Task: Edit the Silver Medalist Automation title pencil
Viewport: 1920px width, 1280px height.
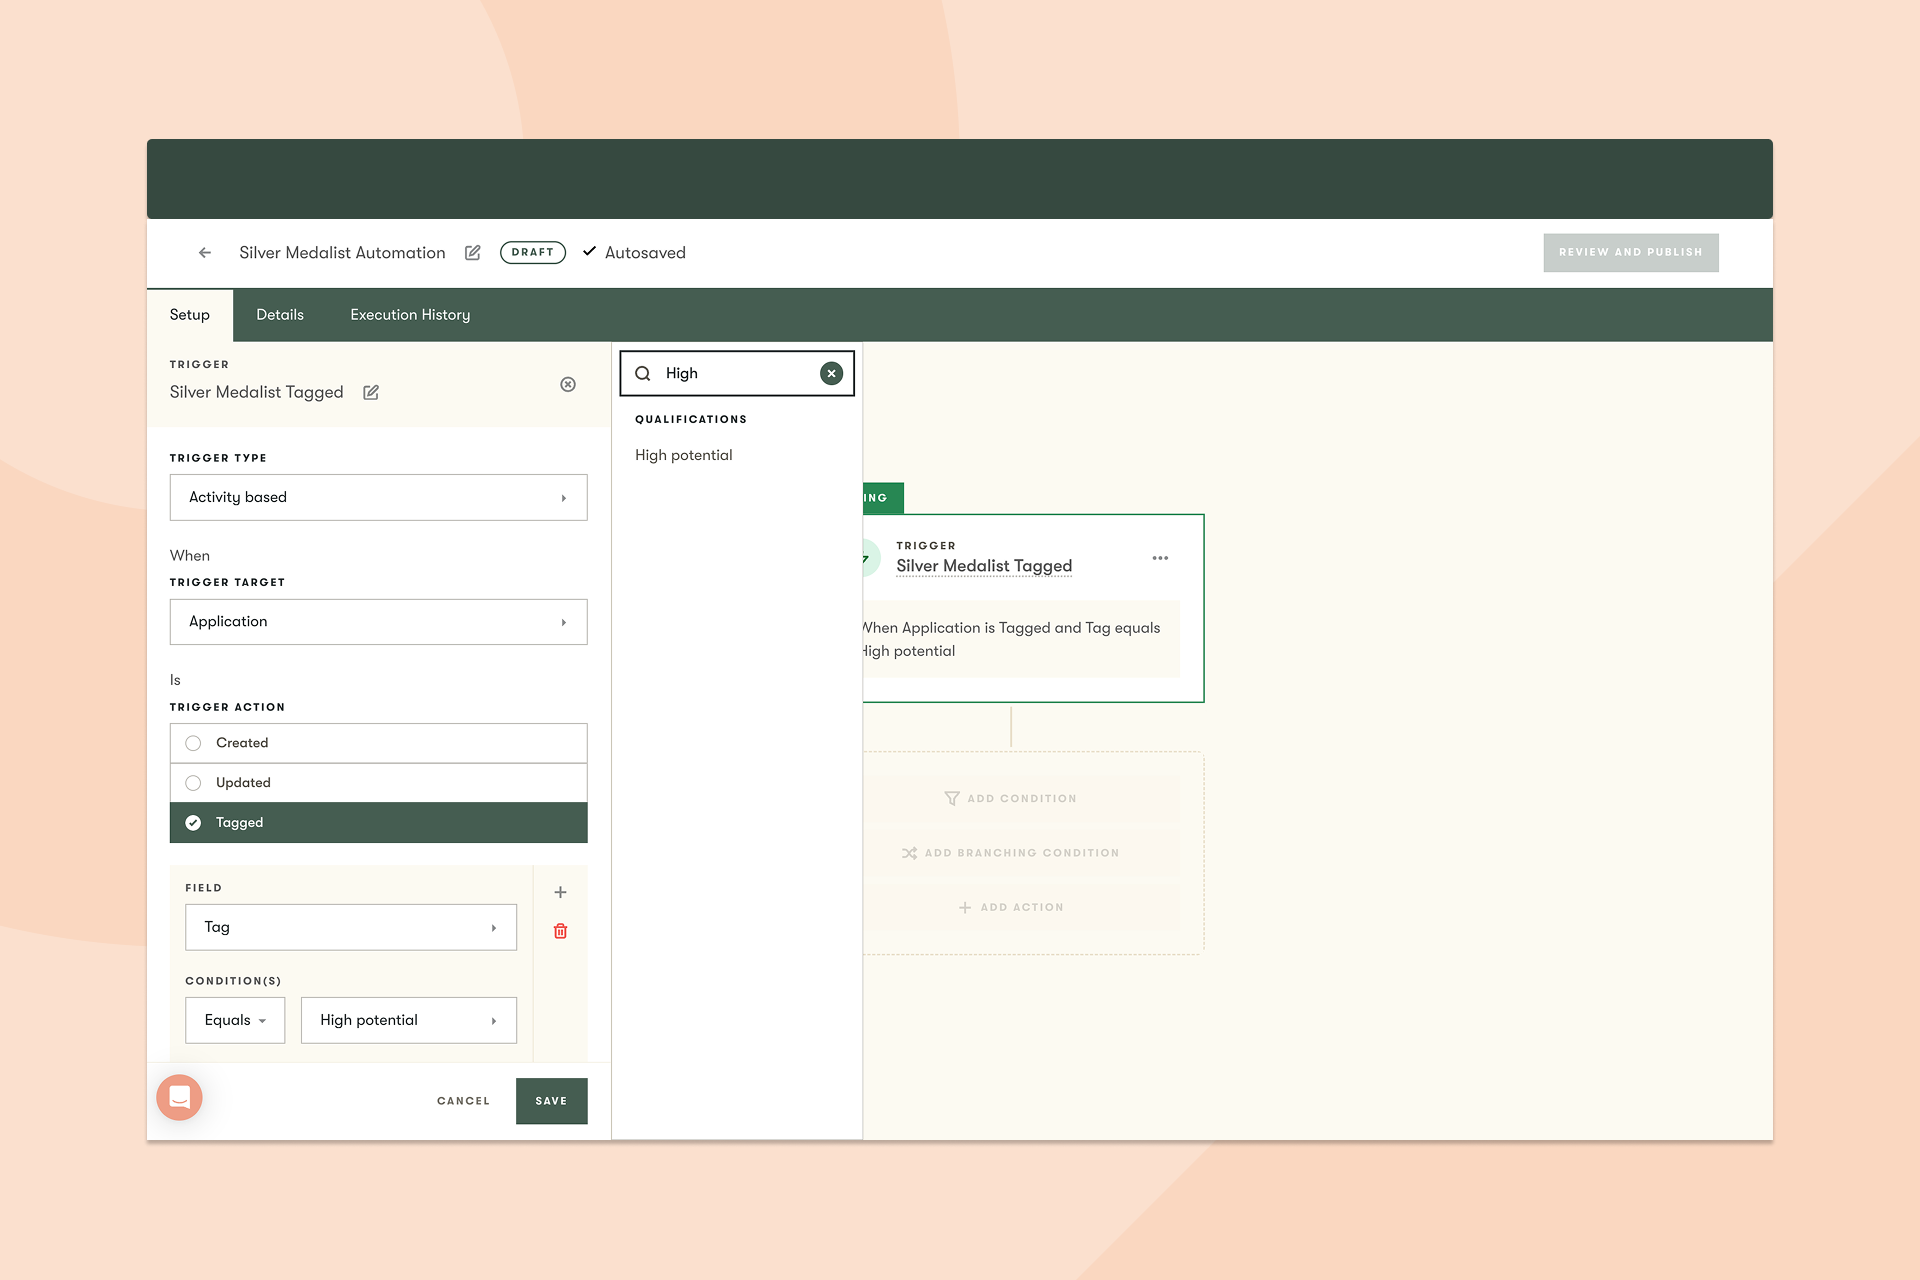Action: 473,253
